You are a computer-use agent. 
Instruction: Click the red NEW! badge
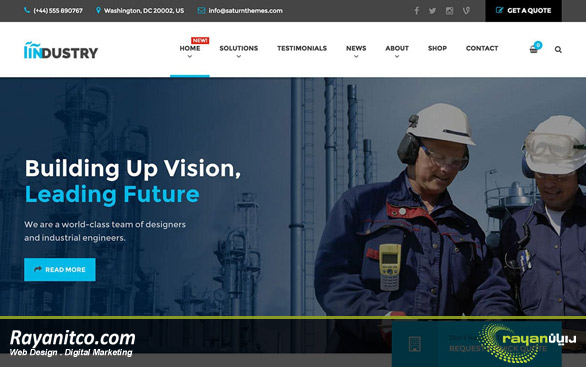pyautogui.click(x=200, y=40)
